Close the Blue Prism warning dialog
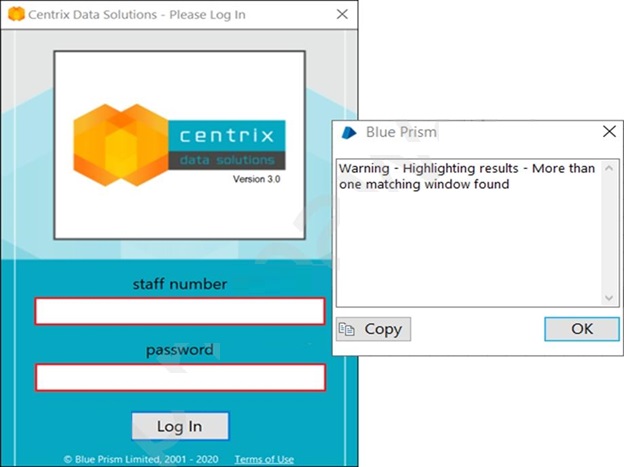Image resolution: width=624 pixels, height=467 pixels. point(609,131)
